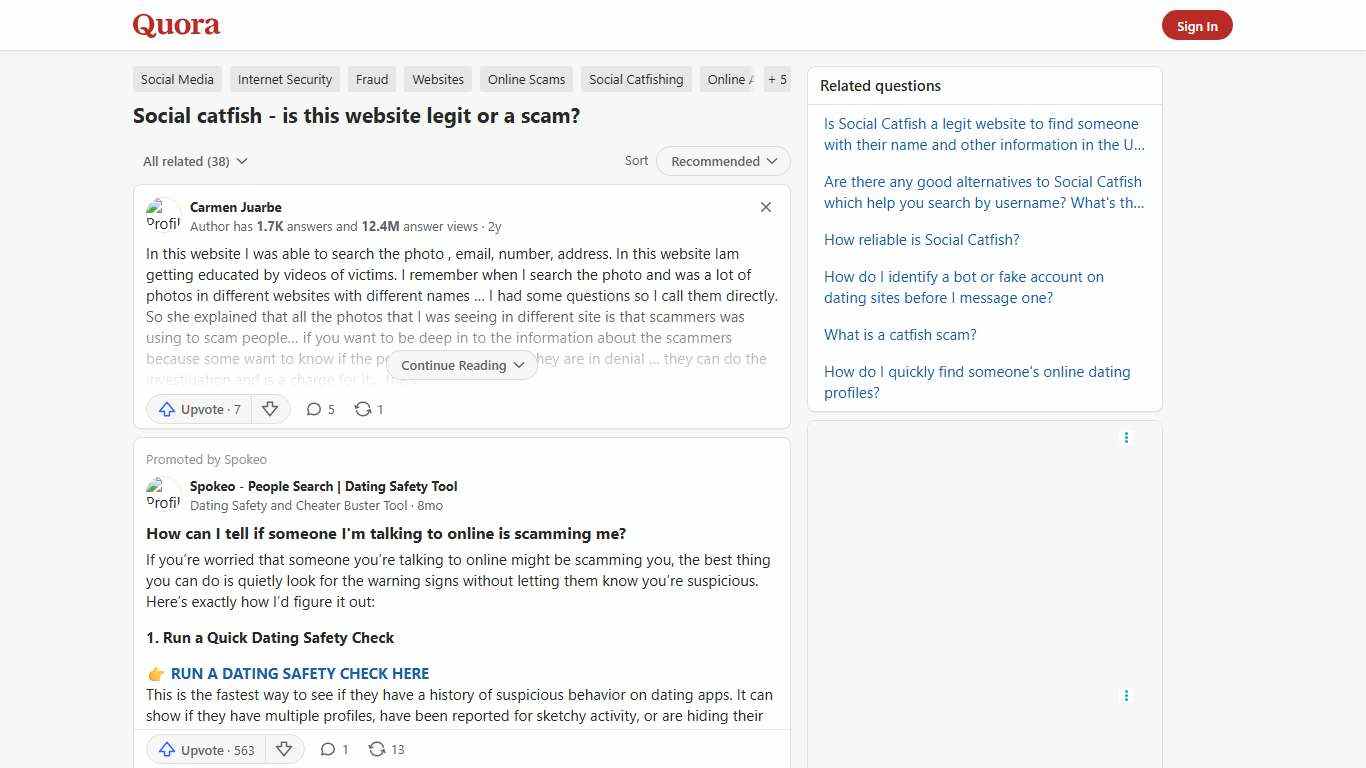
Task: Show the +5 hidden topic tags
Action: click(x=777, y=79)
